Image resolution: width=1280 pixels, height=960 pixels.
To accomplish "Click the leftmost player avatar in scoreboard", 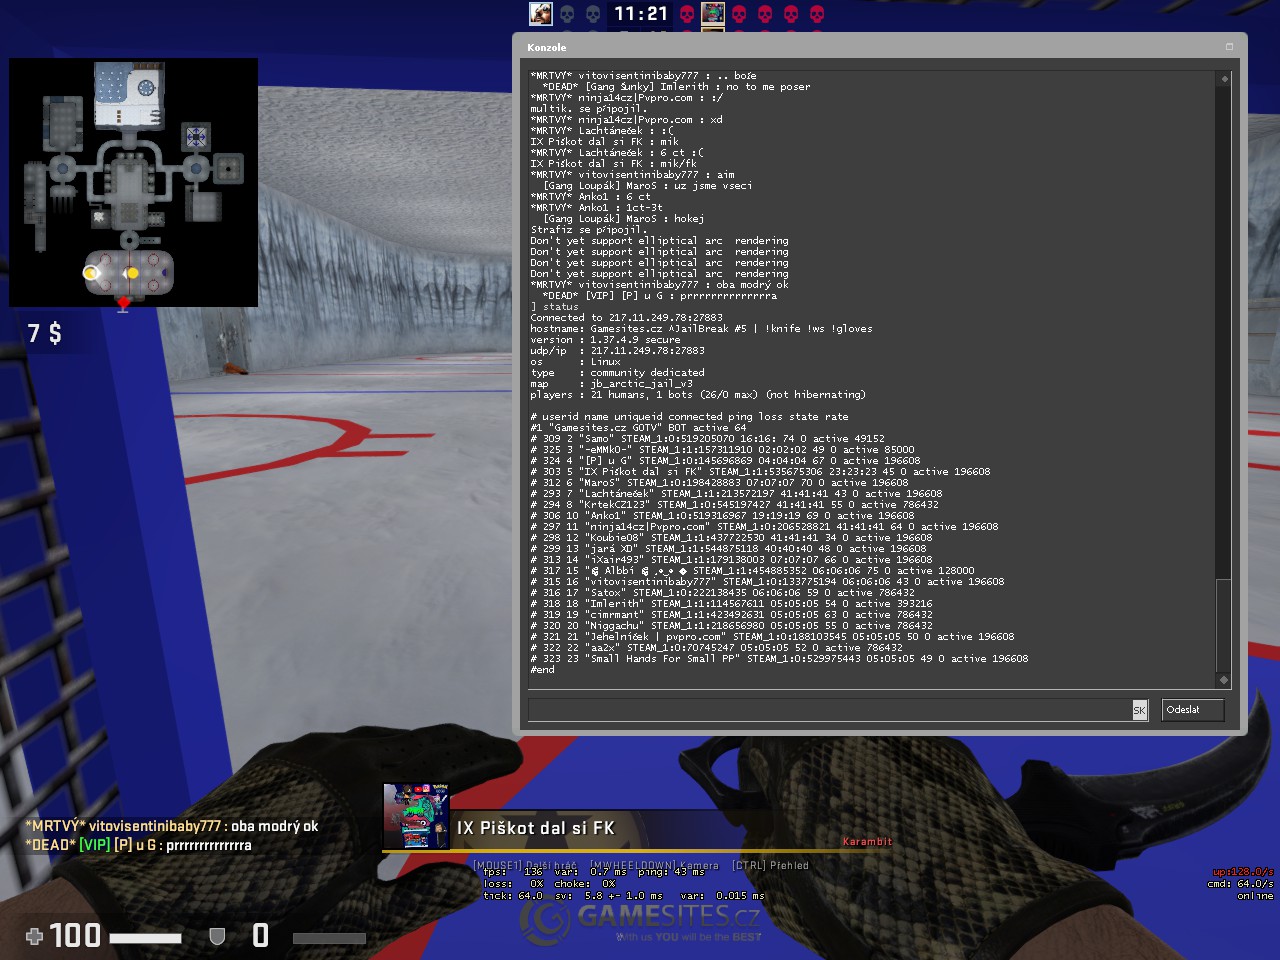I will click(541, 13).
